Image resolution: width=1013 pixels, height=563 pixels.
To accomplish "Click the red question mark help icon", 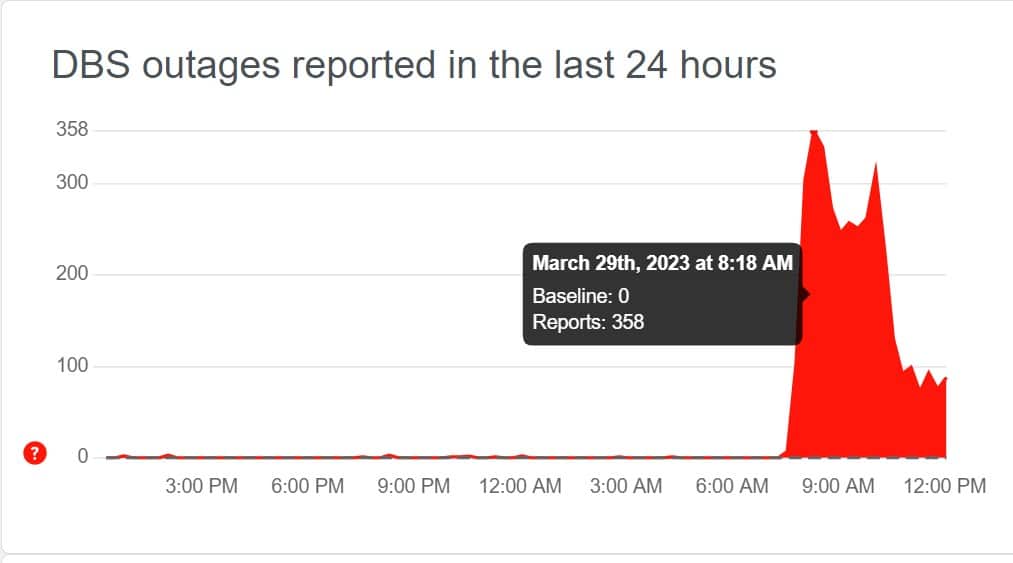I will click(x=35, y=453).
